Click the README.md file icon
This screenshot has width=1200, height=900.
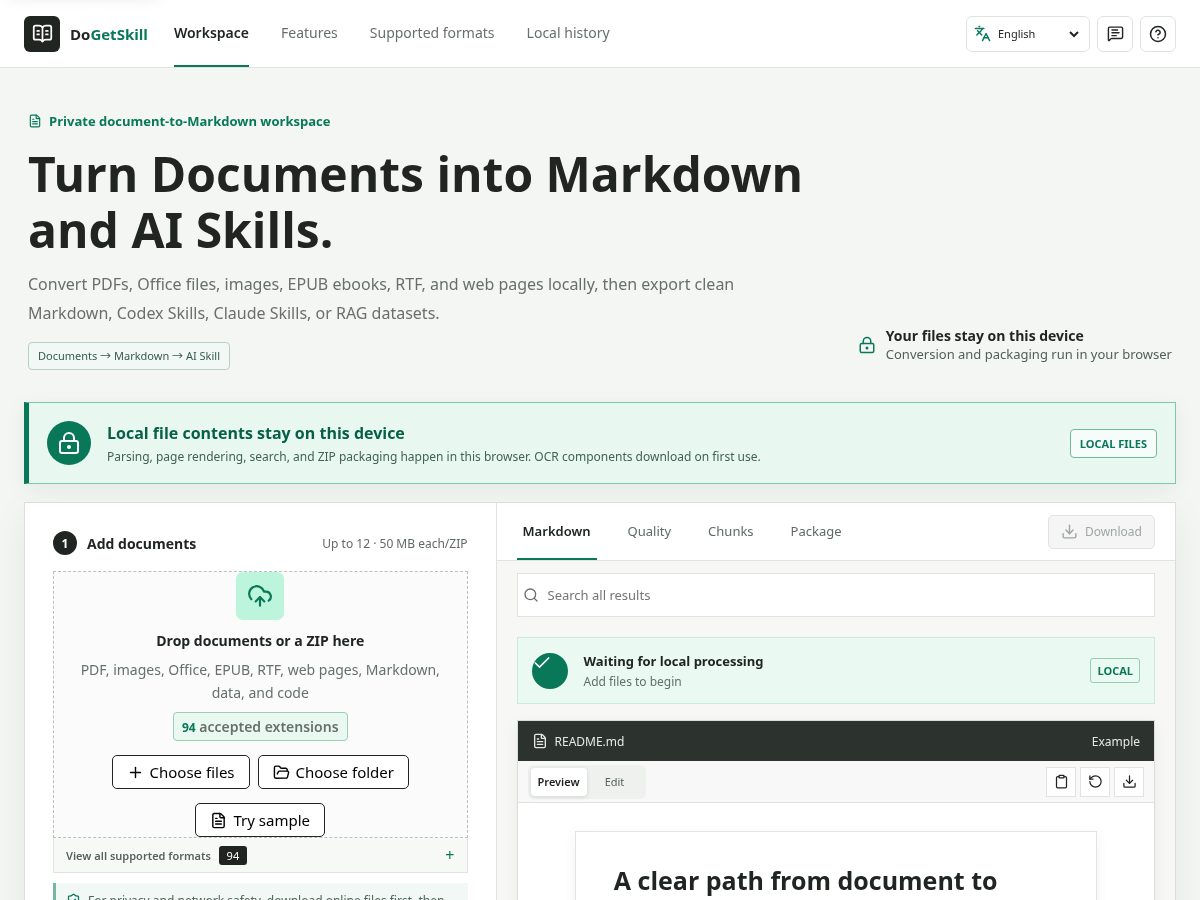(540, 741)
